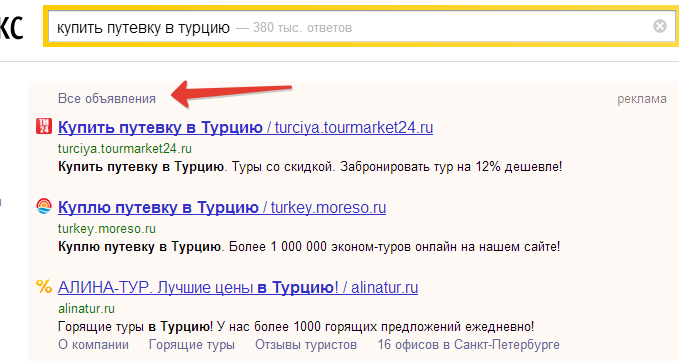679x361 pixels.
Task: Click the red TM24 favicon of the tourmarket24 ad
Action: tap(44, 126)
